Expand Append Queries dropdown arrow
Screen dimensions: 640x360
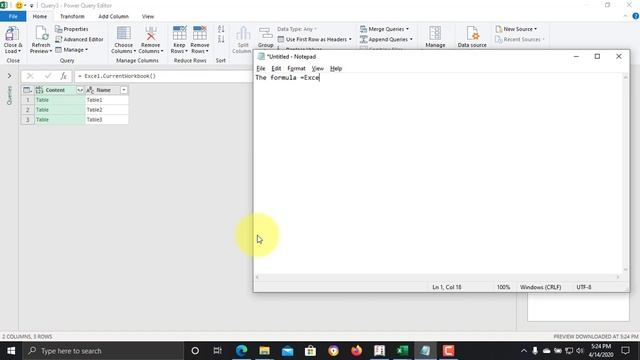point(411,39)
